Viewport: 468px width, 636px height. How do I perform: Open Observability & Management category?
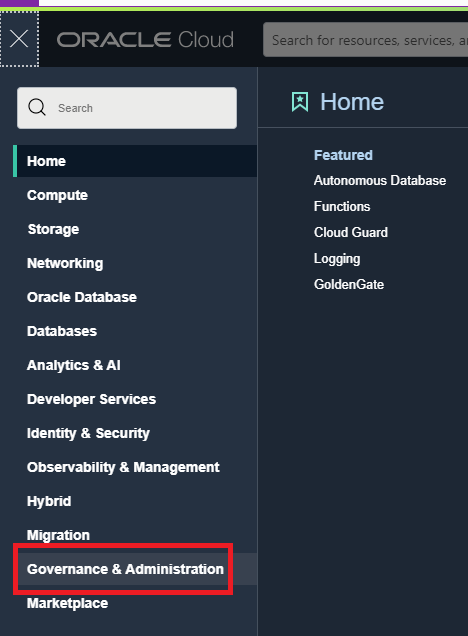[123, 467]
